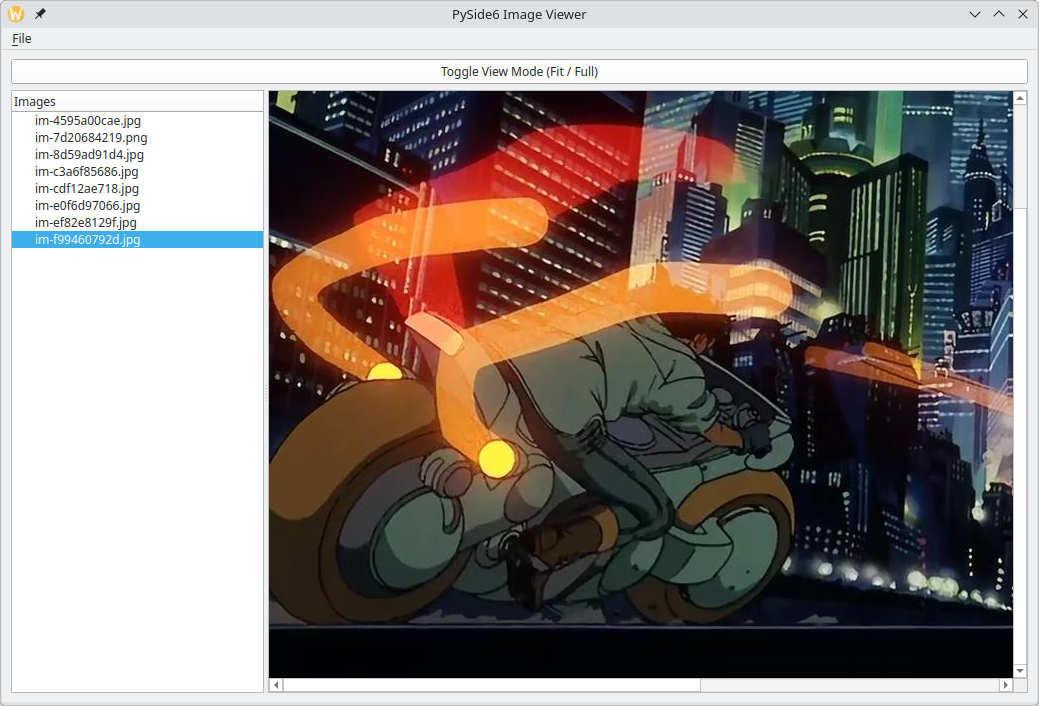Maximize the image viewer window
Screen dimensions: 1039x706
pyautogui.click(x=999, y=14)
